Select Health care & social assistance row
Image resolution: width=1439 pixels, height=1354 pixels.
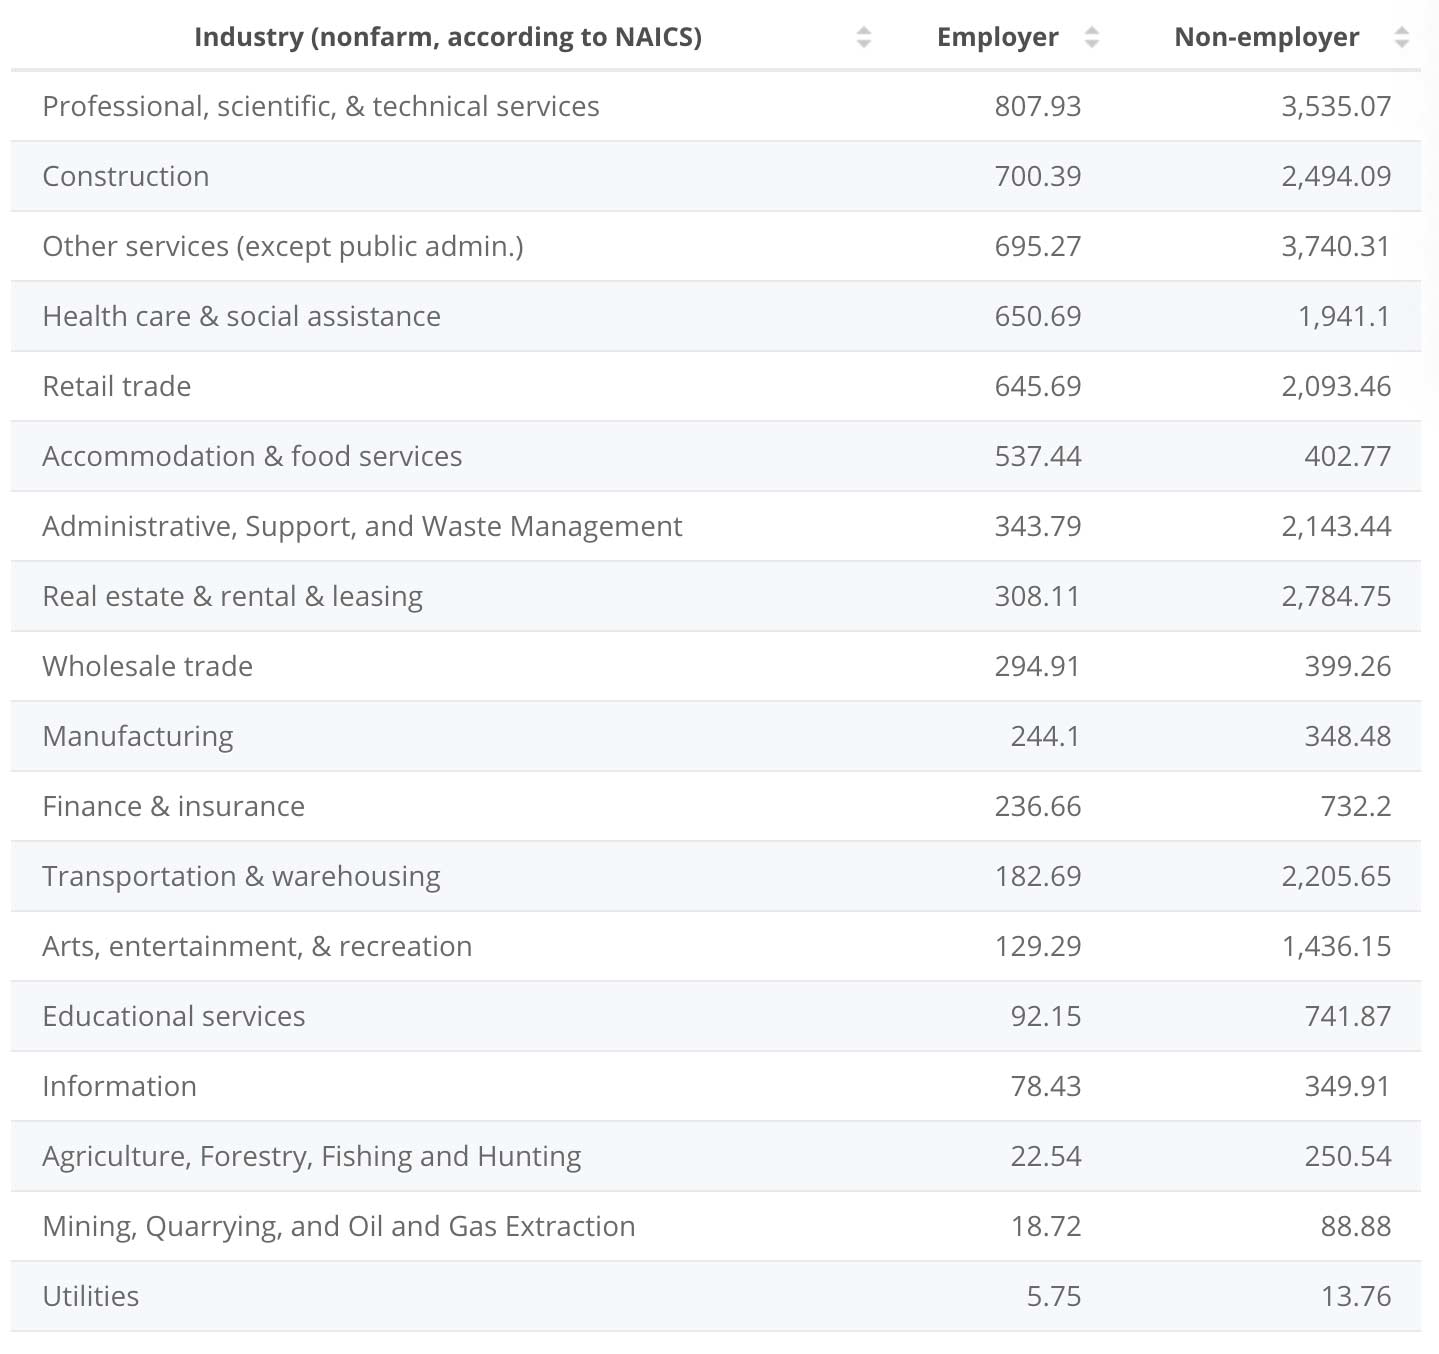(x=241, y=317)
